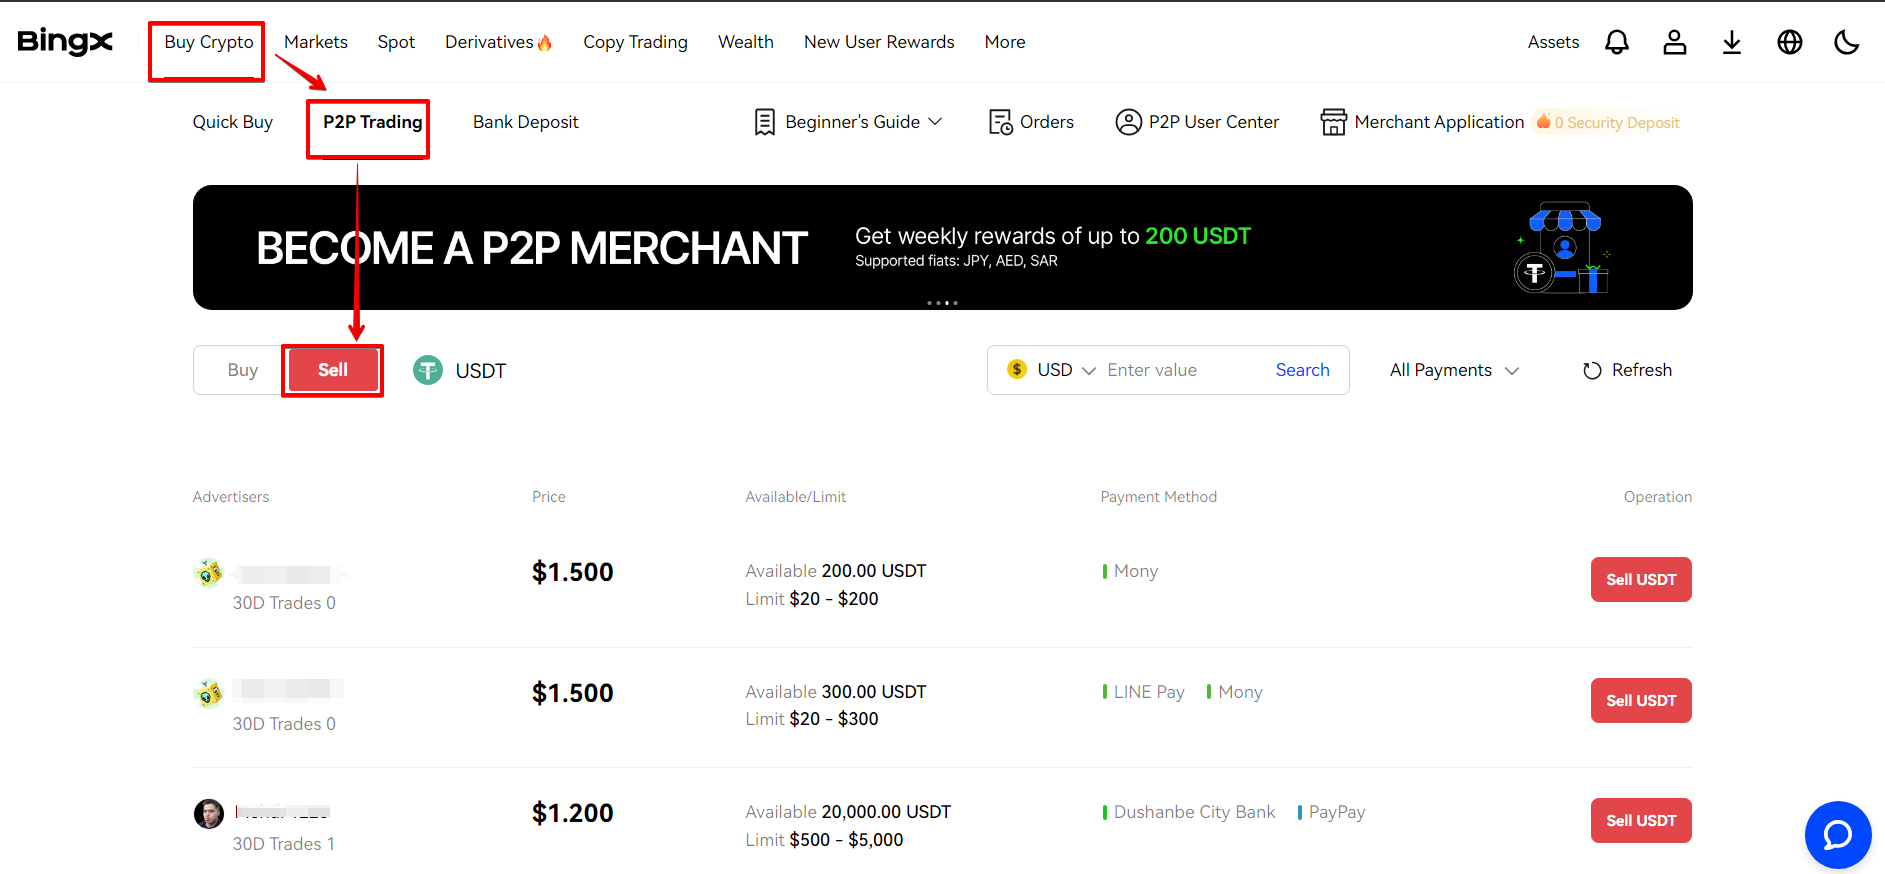Screen dimensions: 1885x874
Task: Click the USD dollar coin icon
Action: point(1017,370)
